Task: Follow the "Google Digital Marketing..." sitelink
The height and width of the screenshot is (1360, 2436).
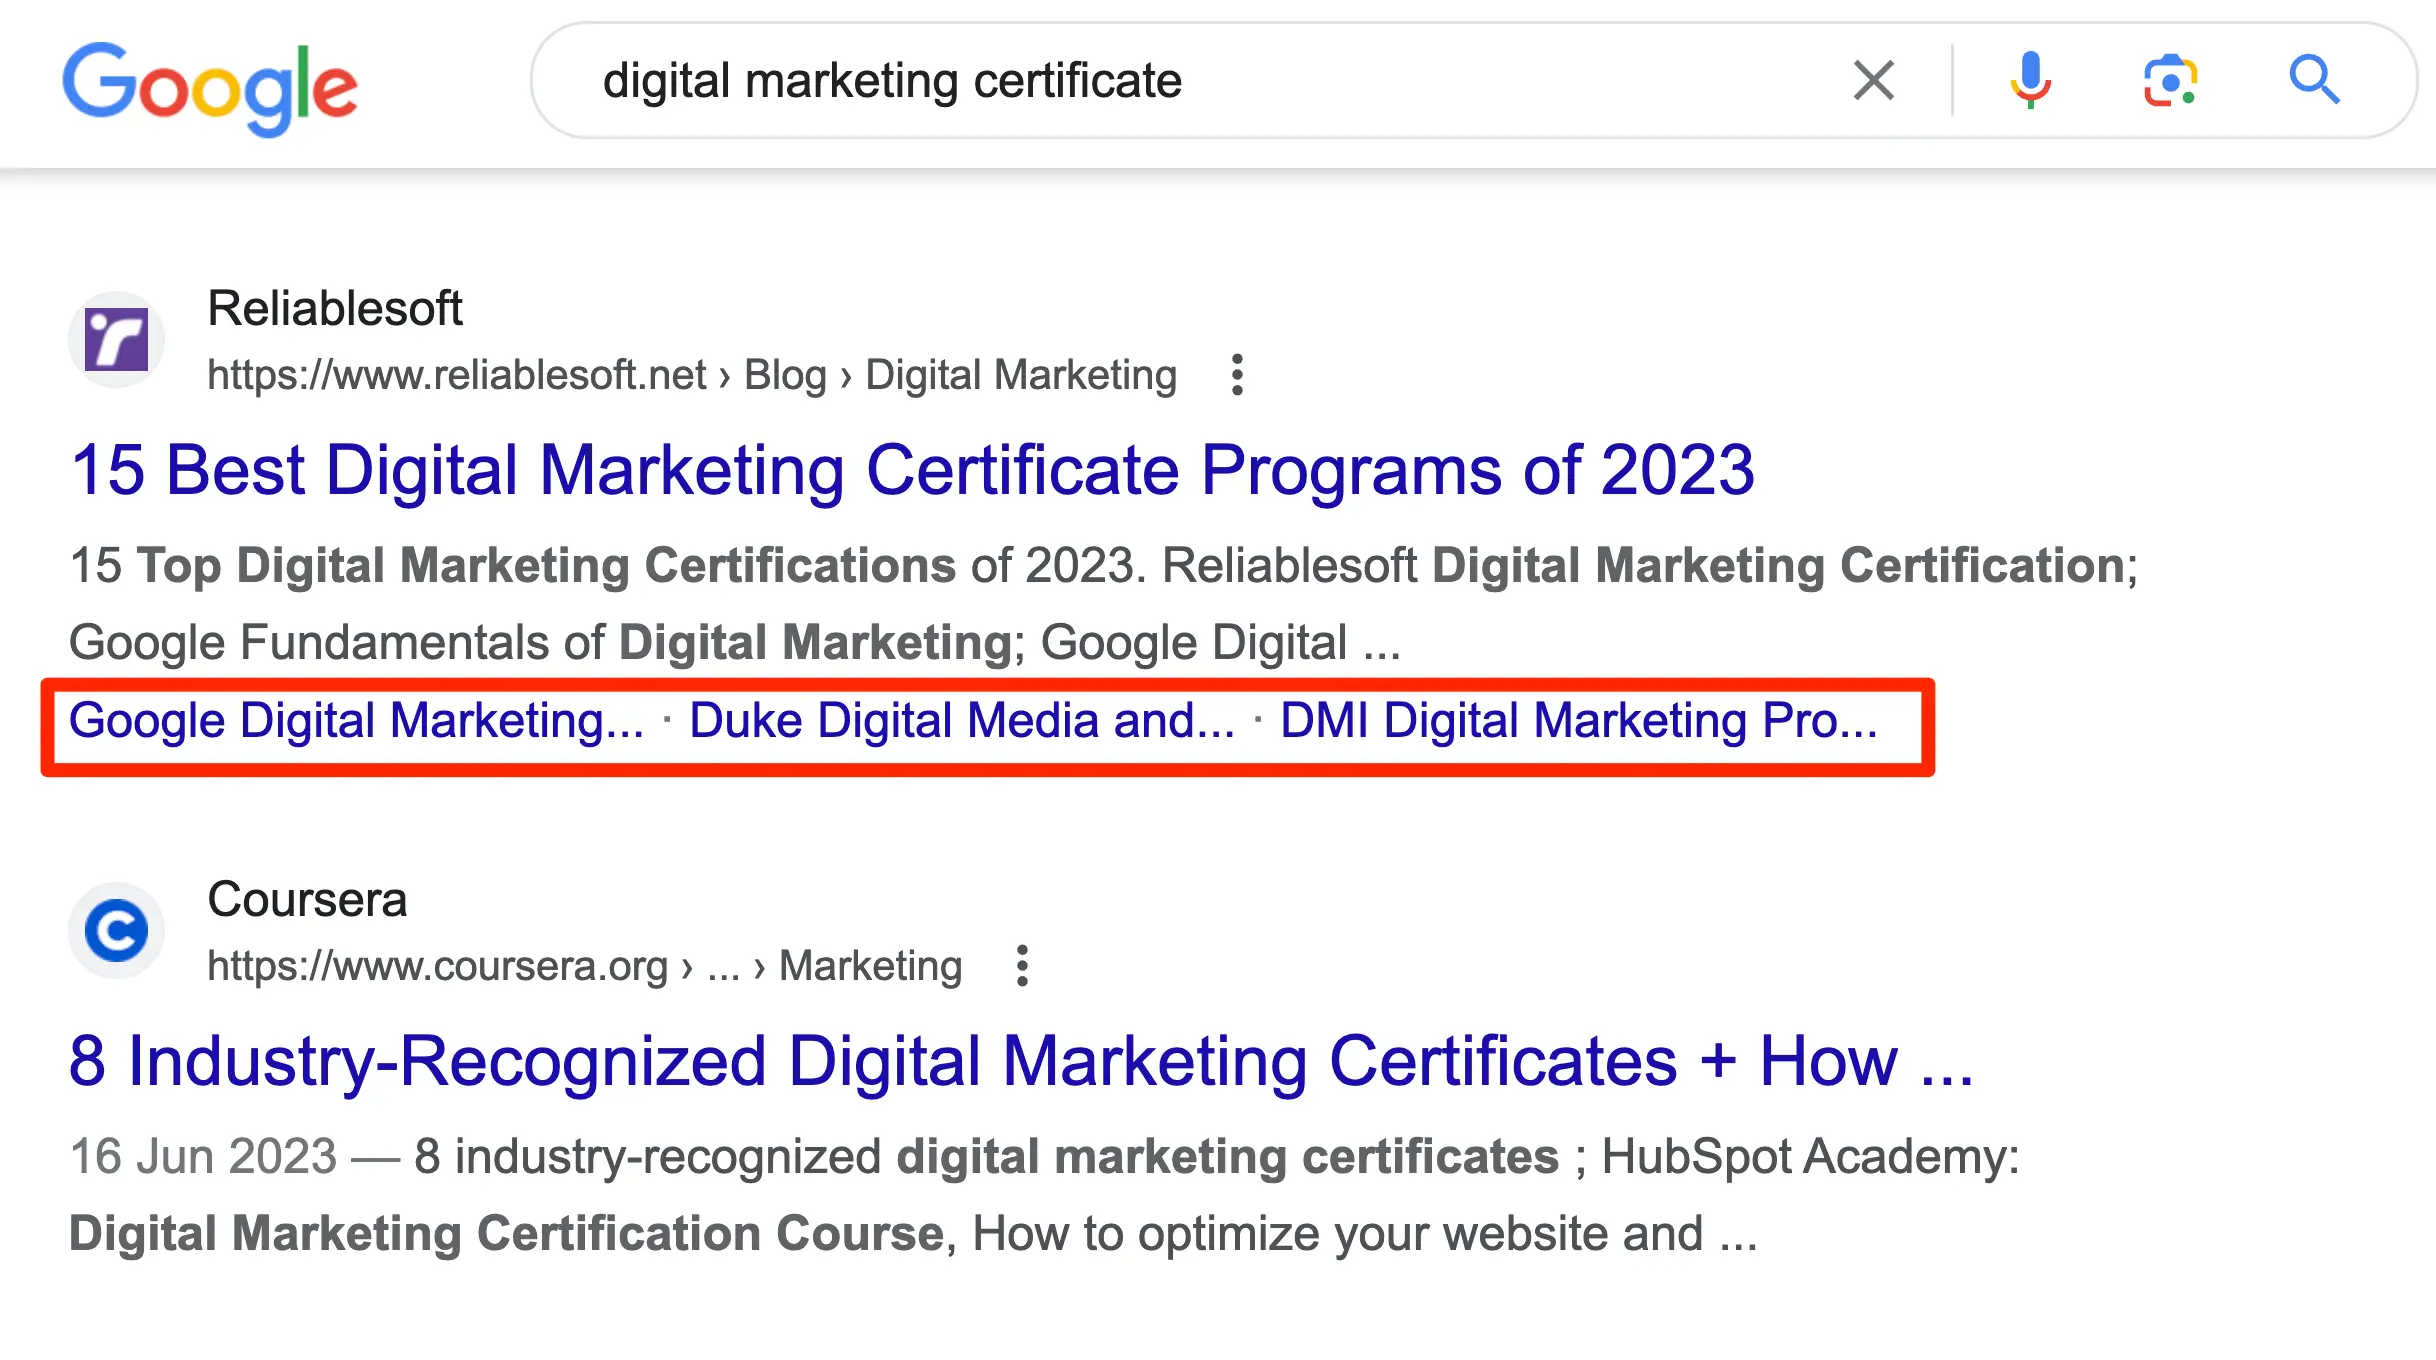Action: coord(357,721)
